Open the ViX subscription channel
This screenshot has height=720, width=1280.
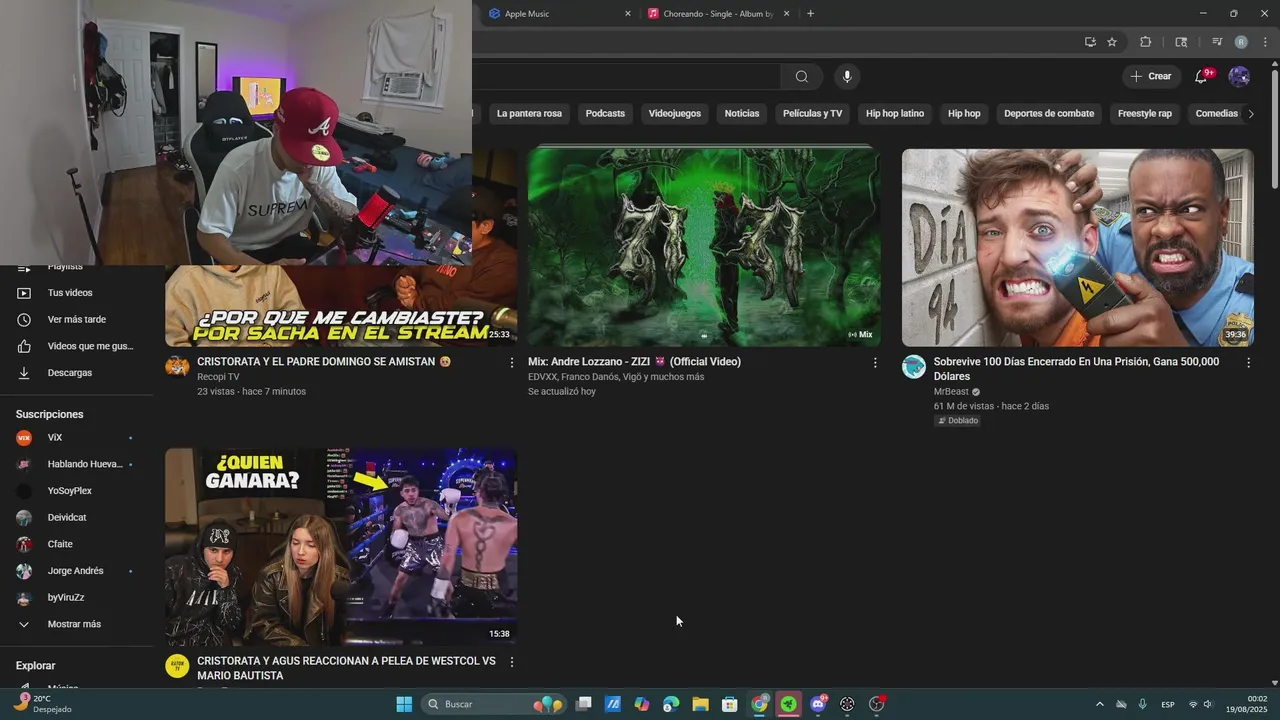click(x=77, y=438)
